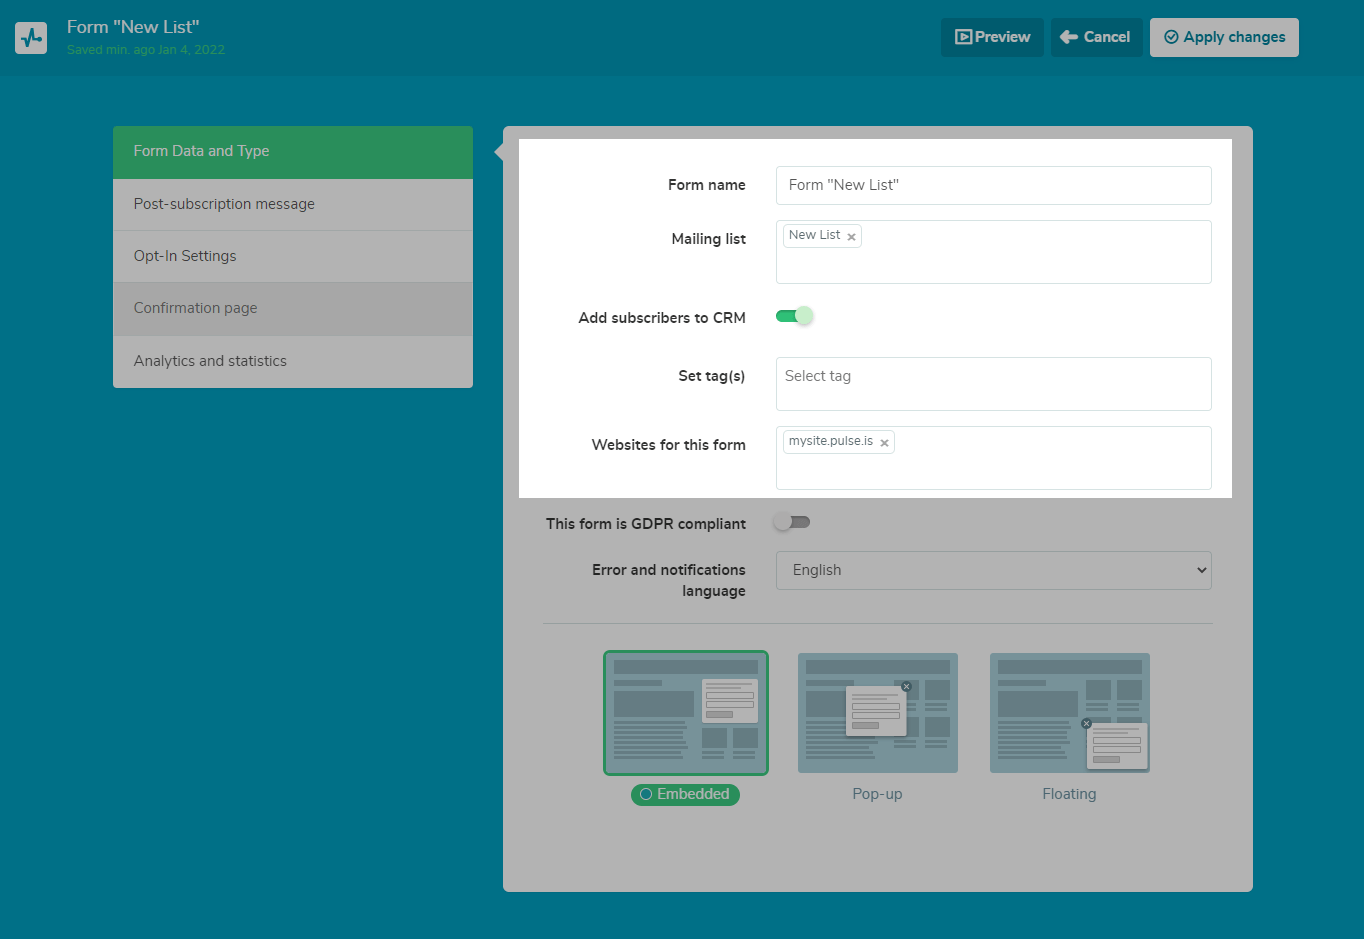Switch to Opt-In Settings section
Viewport: 1364px width, 939px height.
[x=293, y=256]
